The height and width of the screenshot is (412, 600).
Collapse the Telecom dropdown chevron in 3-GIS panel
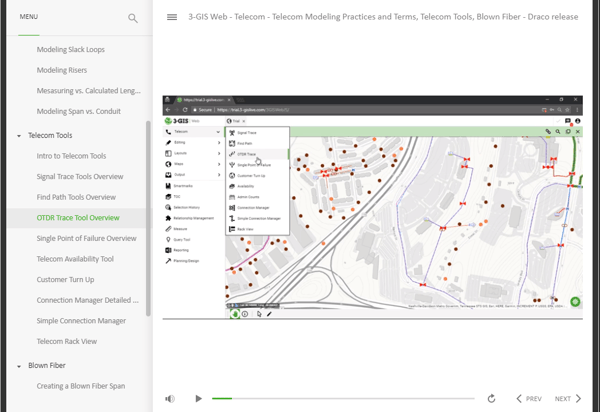coord(218,132)
